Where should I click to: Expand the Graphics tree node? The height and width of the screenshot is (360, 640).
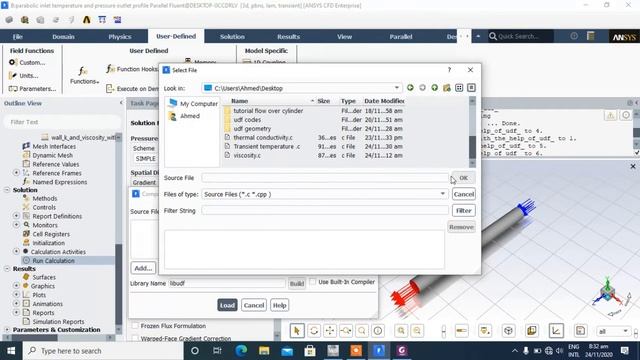coord(16,286)
